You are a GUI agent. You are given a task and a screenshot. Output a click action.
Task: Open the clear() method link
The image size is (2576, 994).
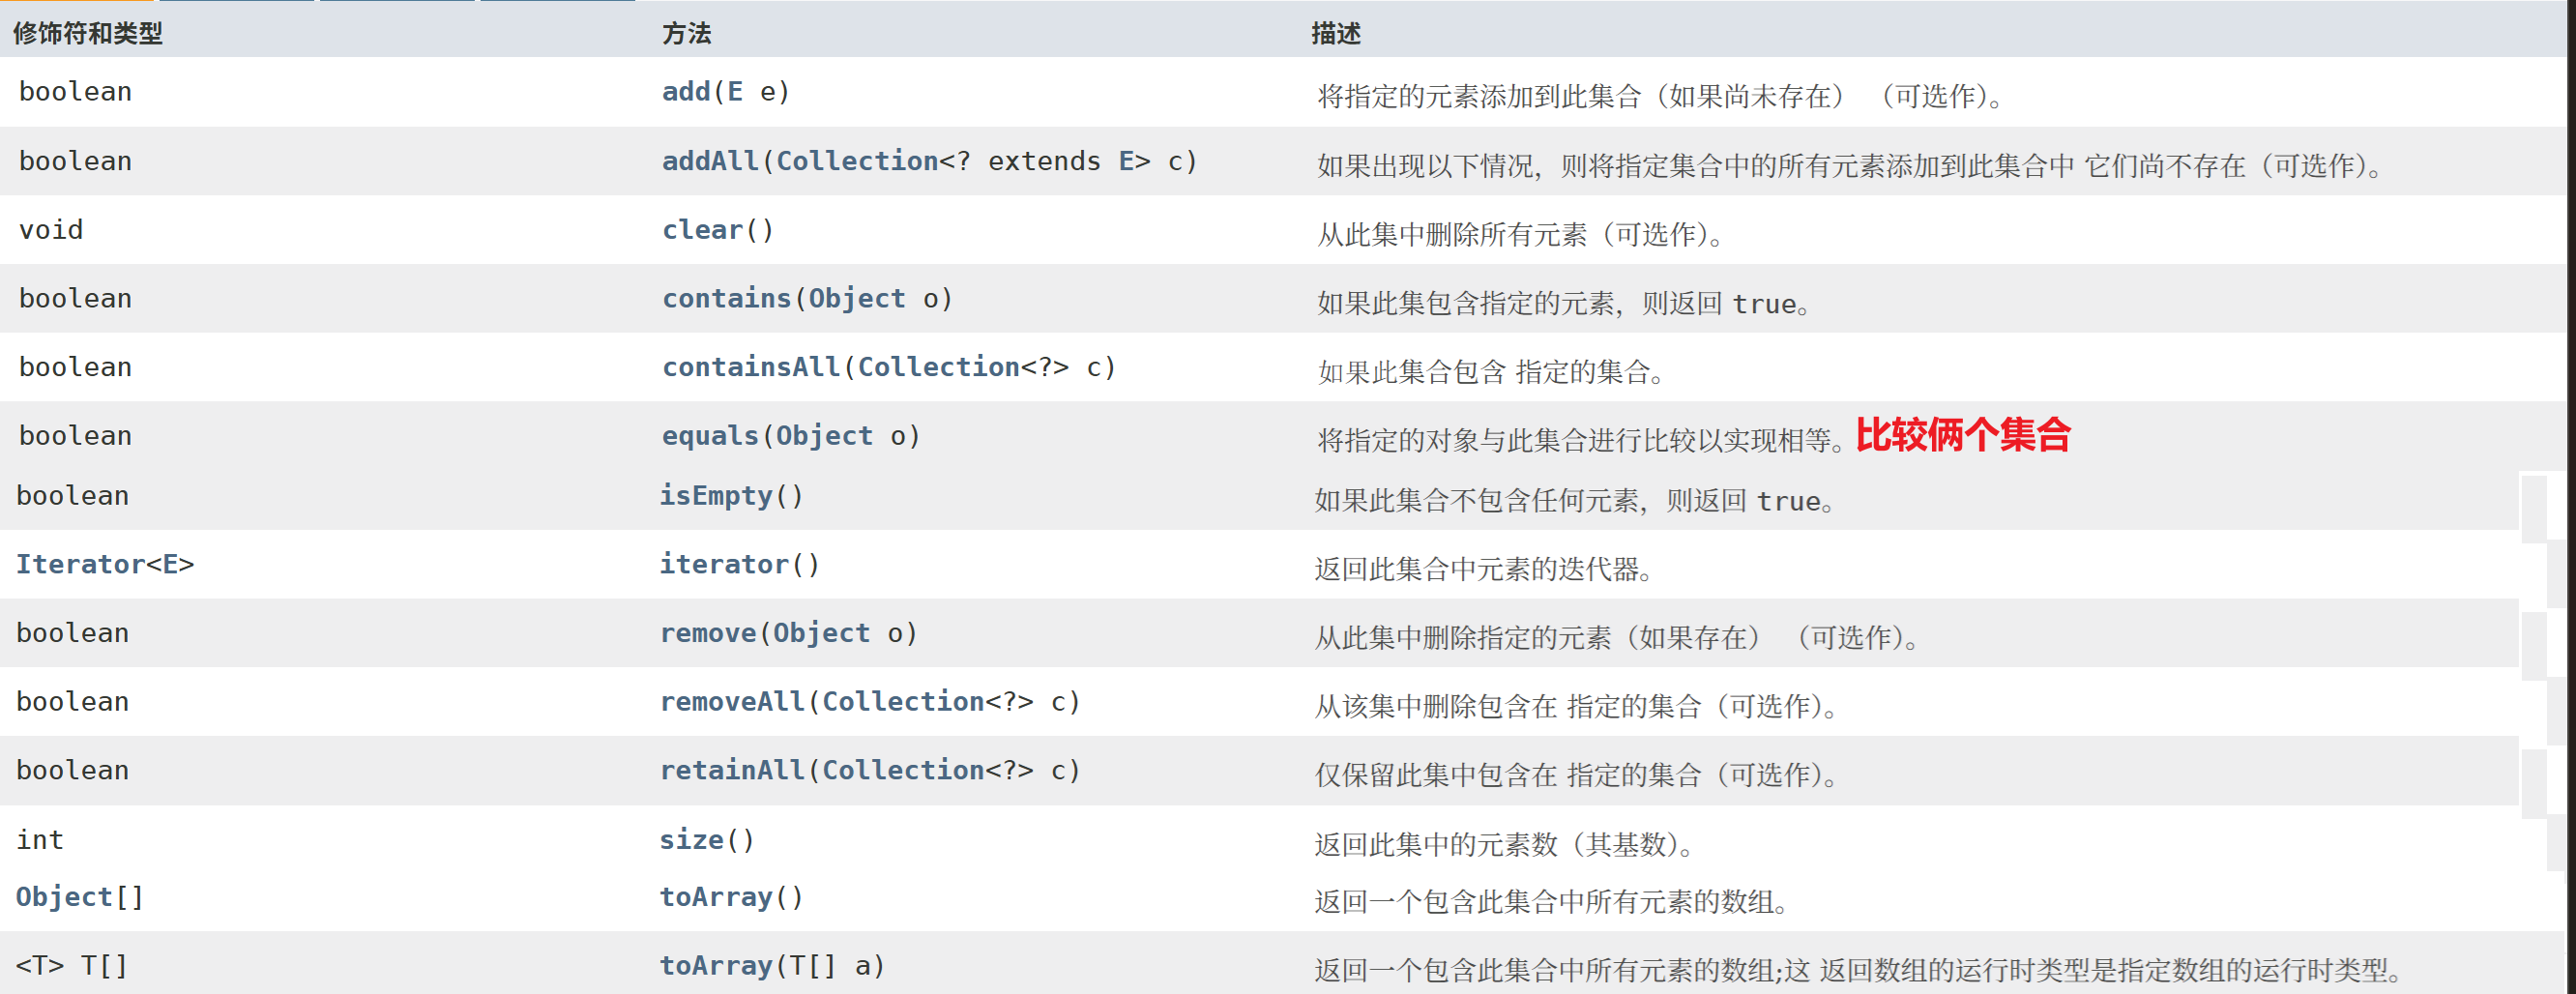702,230
